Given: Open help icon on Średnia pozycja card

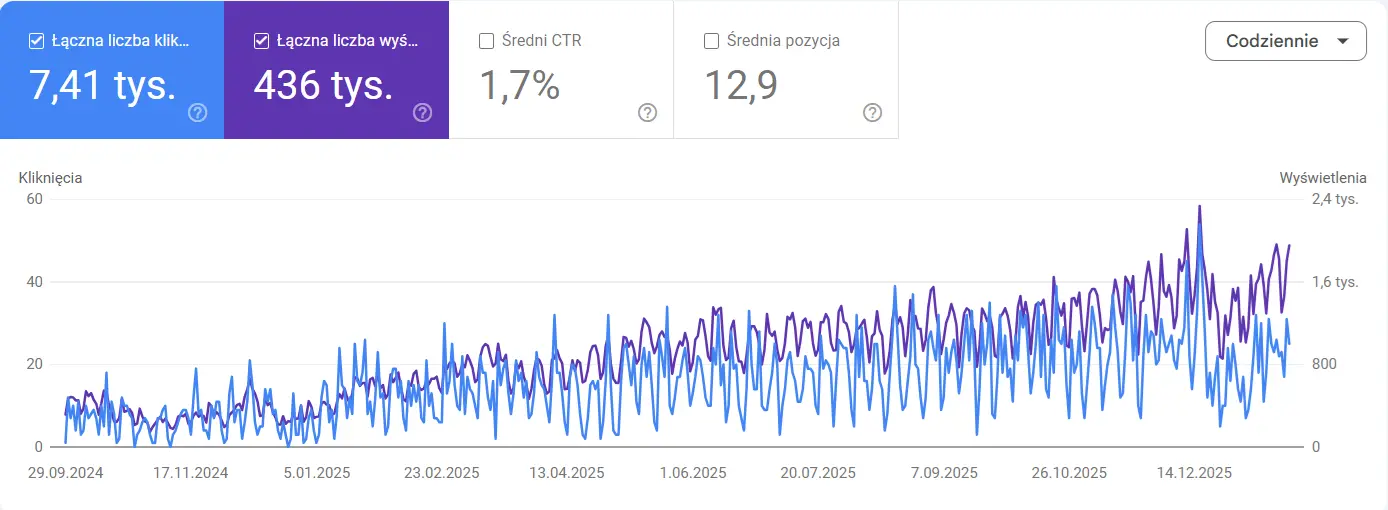Looking at the screenshot, I should click(873, 112).
